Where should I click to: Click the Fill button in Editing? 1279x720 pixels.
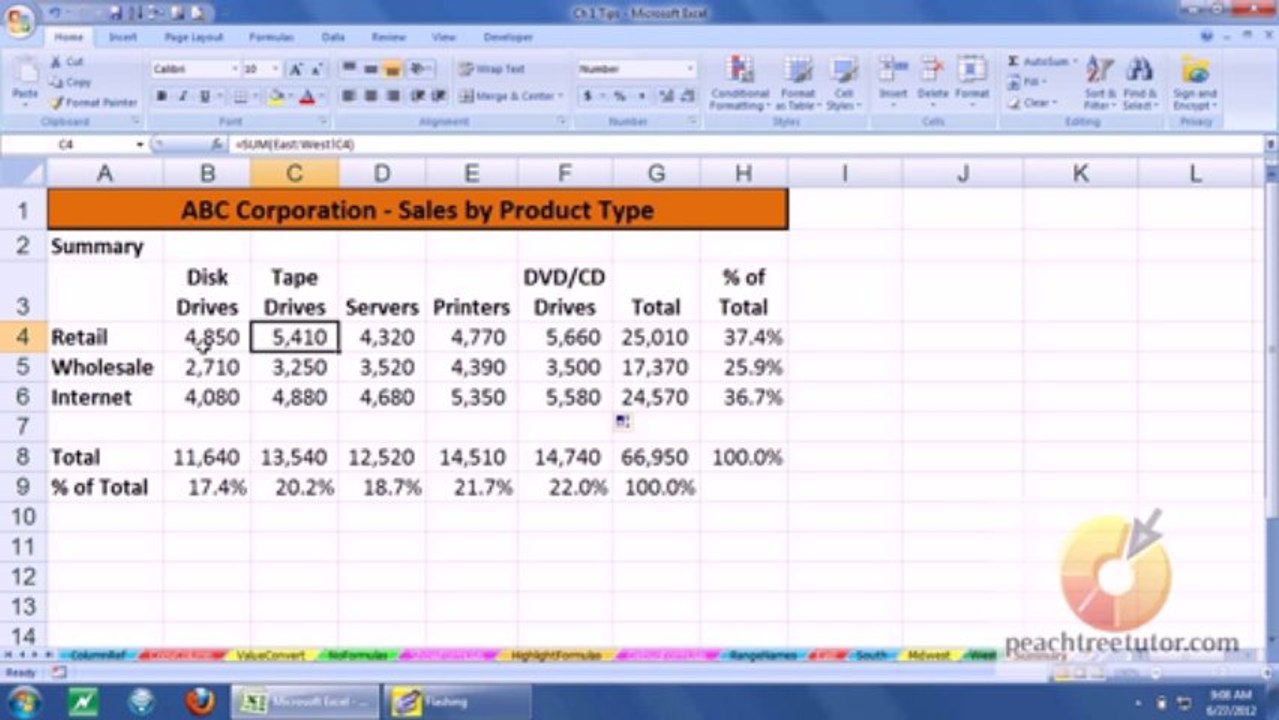point(1027,82)
